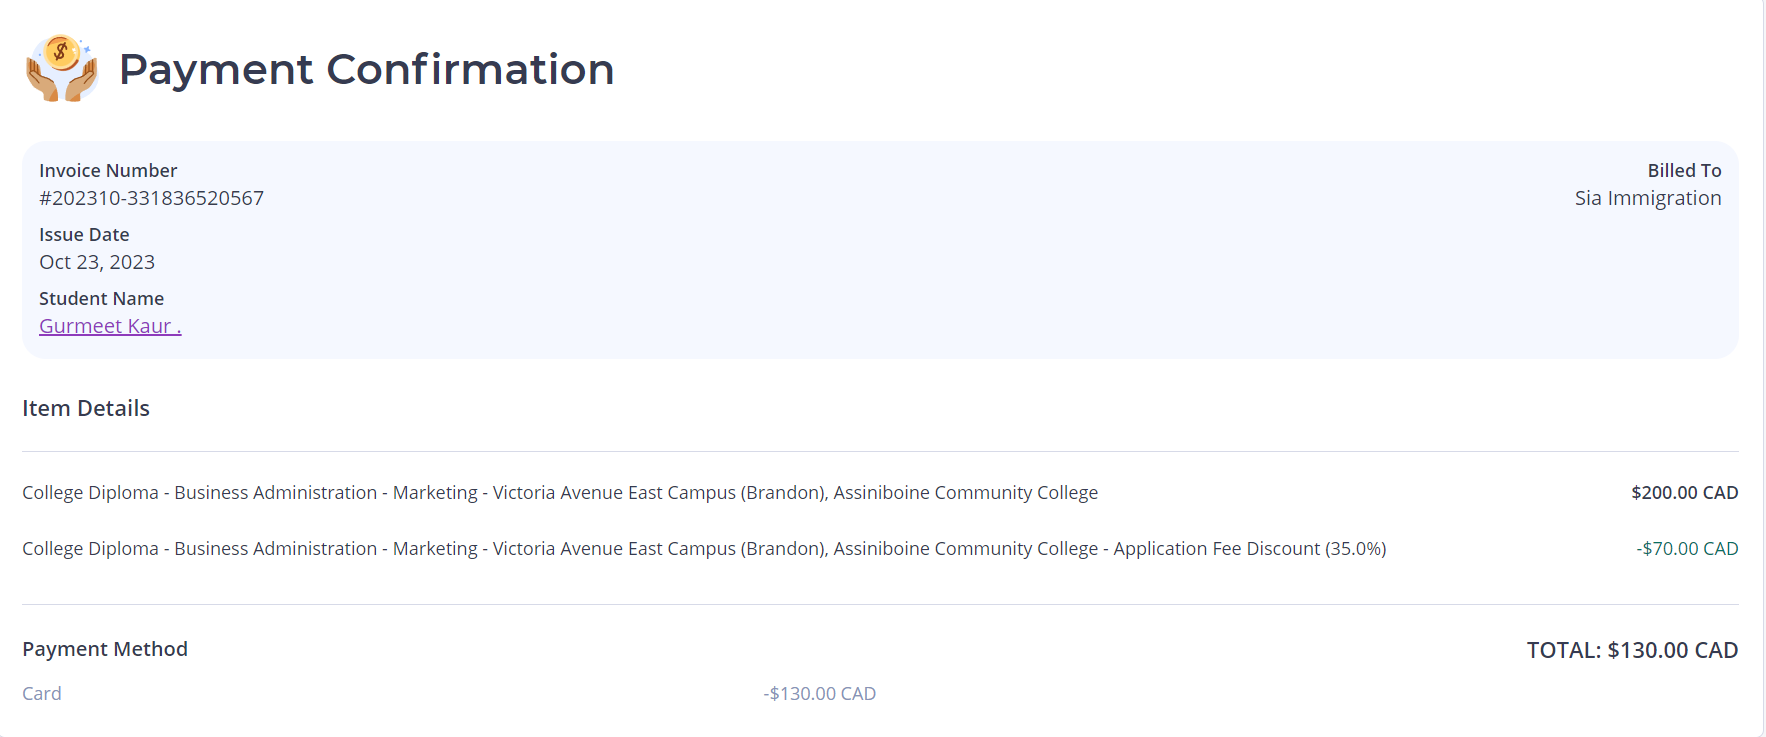Select the Invoice Number label
Screen dimensions: 1766x737
108,171
